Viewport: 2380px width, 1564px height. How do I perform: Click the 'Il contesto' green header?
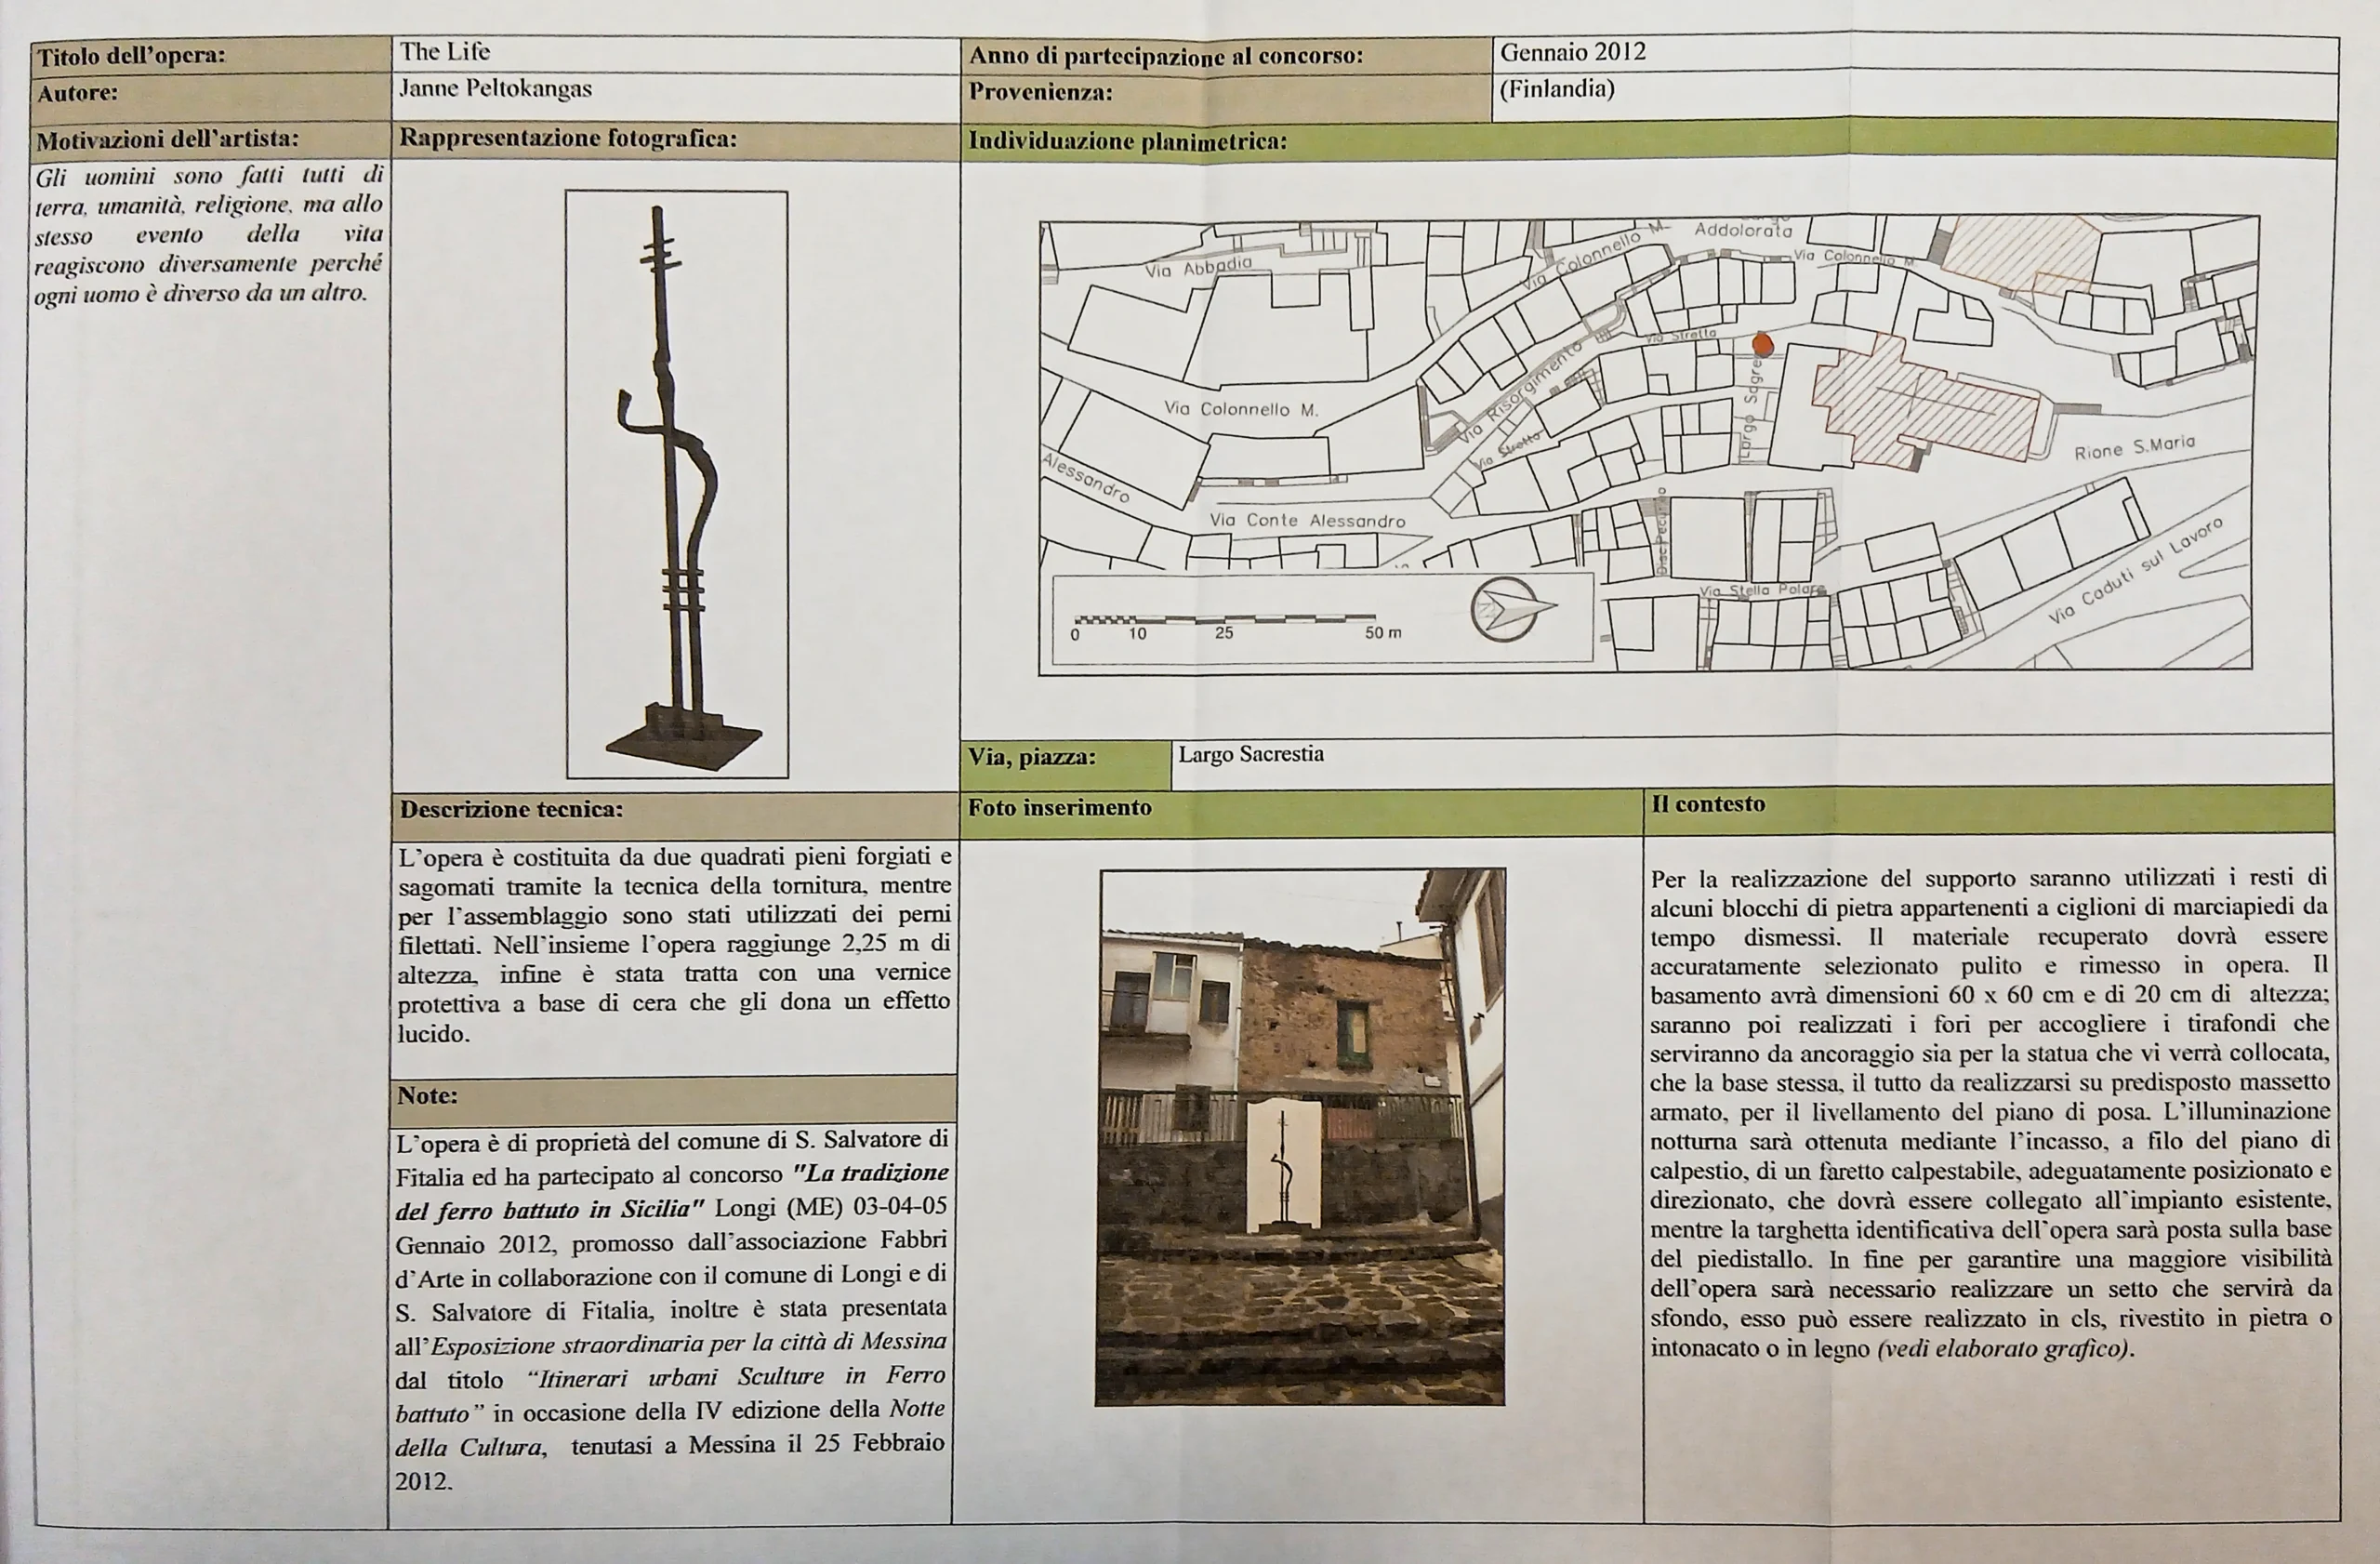pos(1708,804)
